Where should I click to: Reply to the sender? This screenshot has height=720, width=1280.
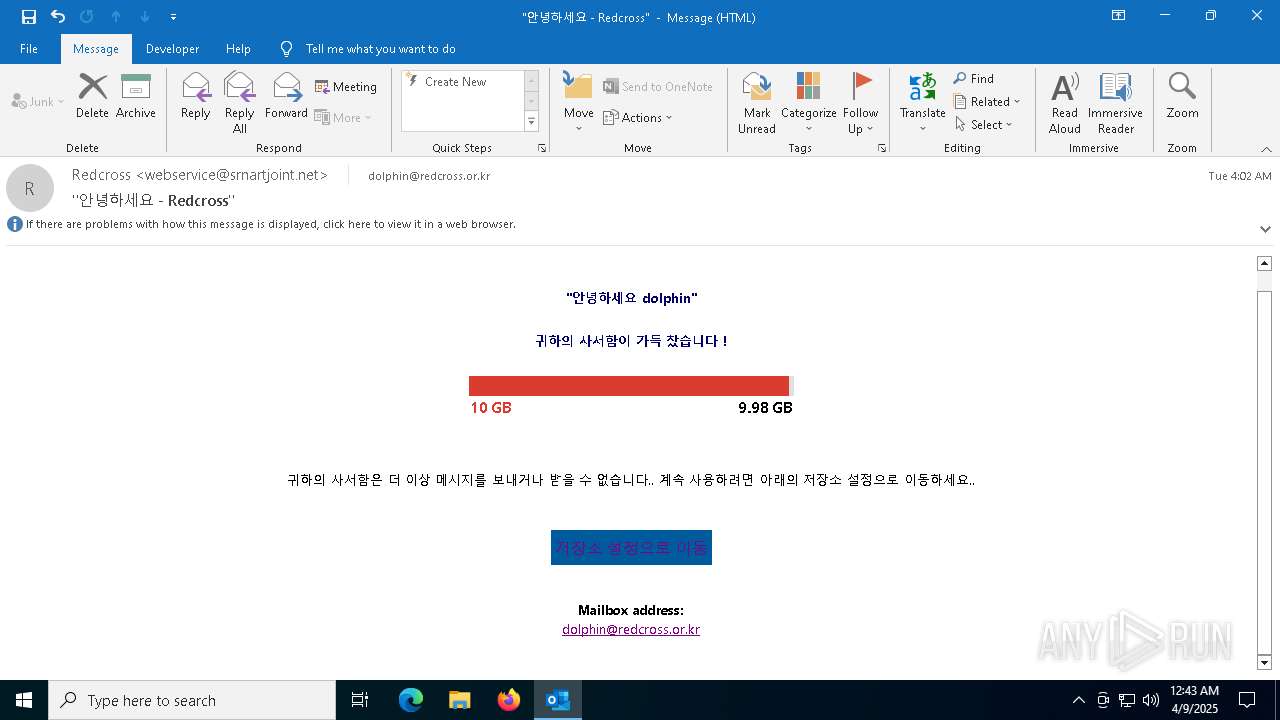pyautogui.click(x=196, y=96)
